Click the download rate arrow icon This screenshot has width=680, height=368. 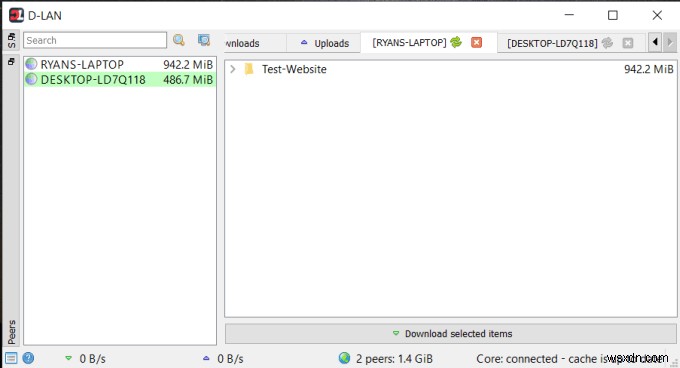[68, 358]
